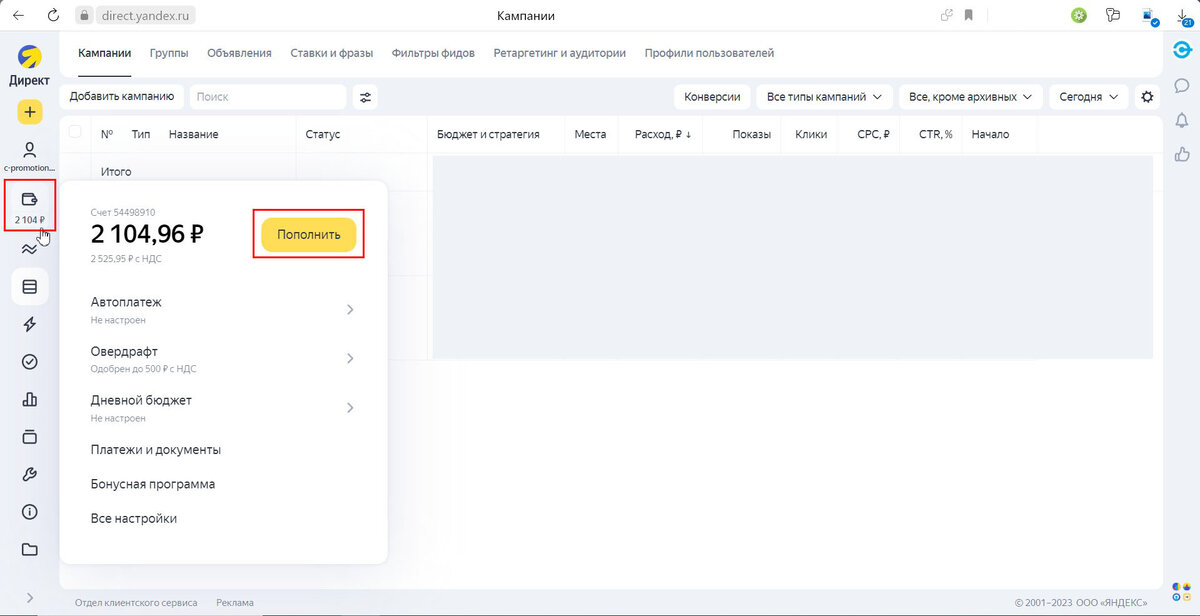This screenshot has height=616, width=1200.
Task: Sort by the Расход, ₽ column
Action: 662,134
